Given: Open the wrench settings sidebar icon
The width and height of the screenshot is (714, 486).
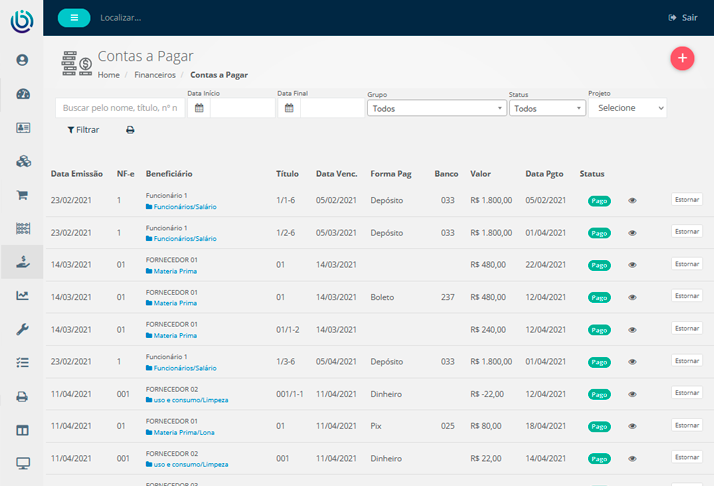Looking at the screenshot, I should coord(22,329).
